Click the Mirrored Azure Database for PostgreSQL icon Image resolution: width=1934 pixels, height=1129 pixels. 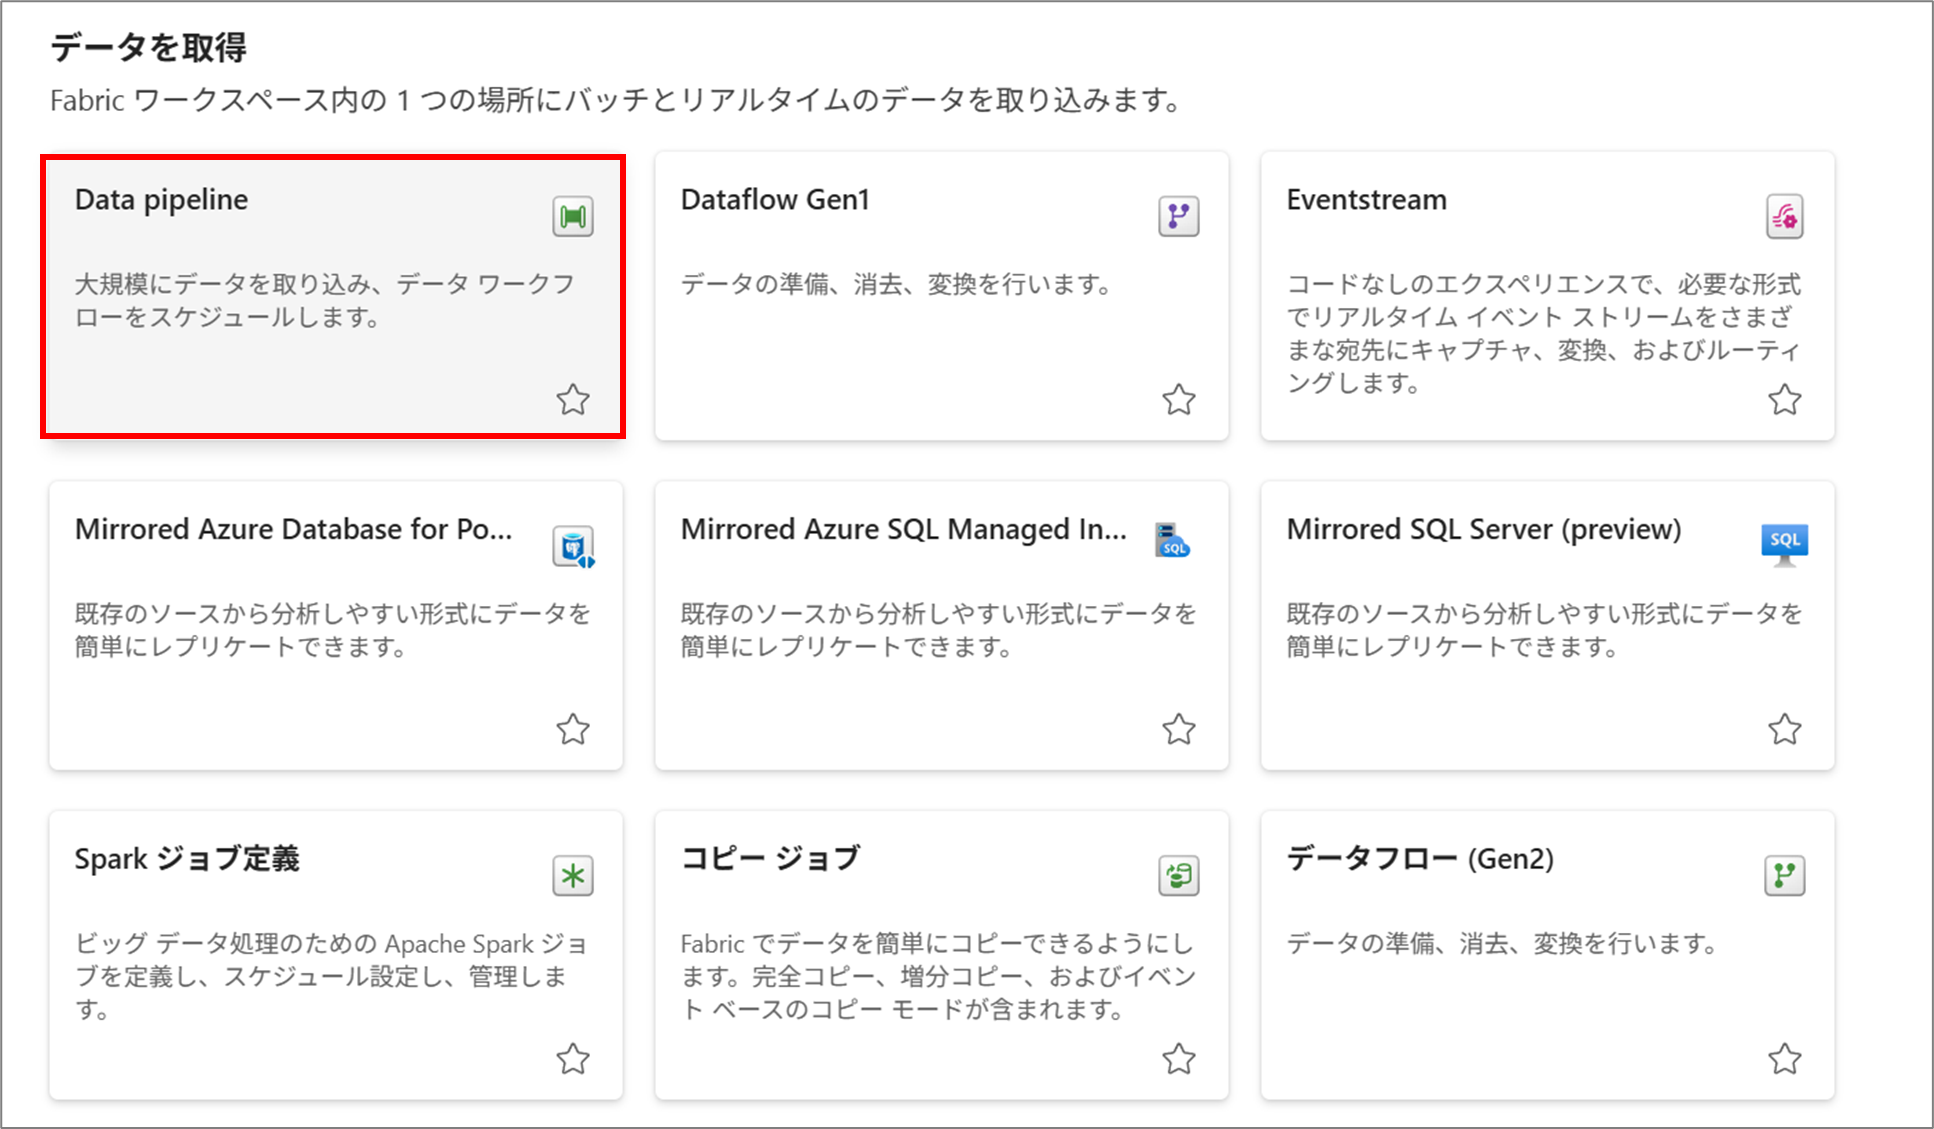point(574,547)
